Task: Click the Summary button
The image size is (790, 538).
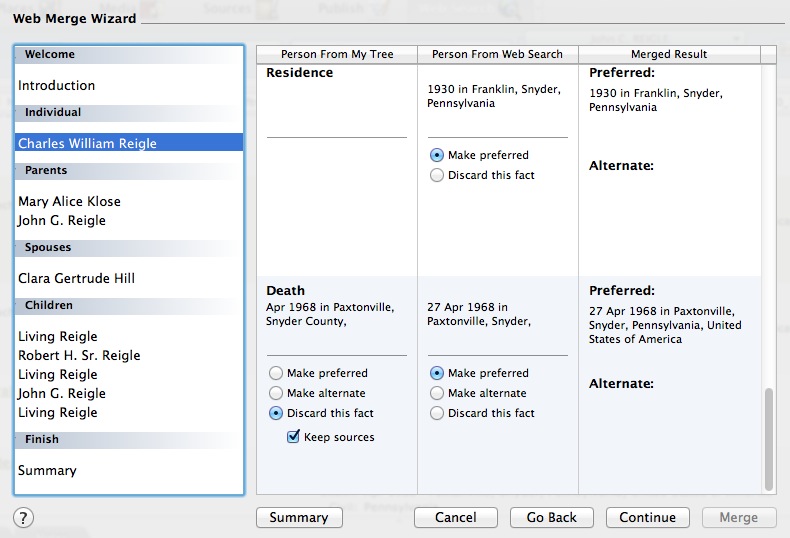Action: [299, 517]
